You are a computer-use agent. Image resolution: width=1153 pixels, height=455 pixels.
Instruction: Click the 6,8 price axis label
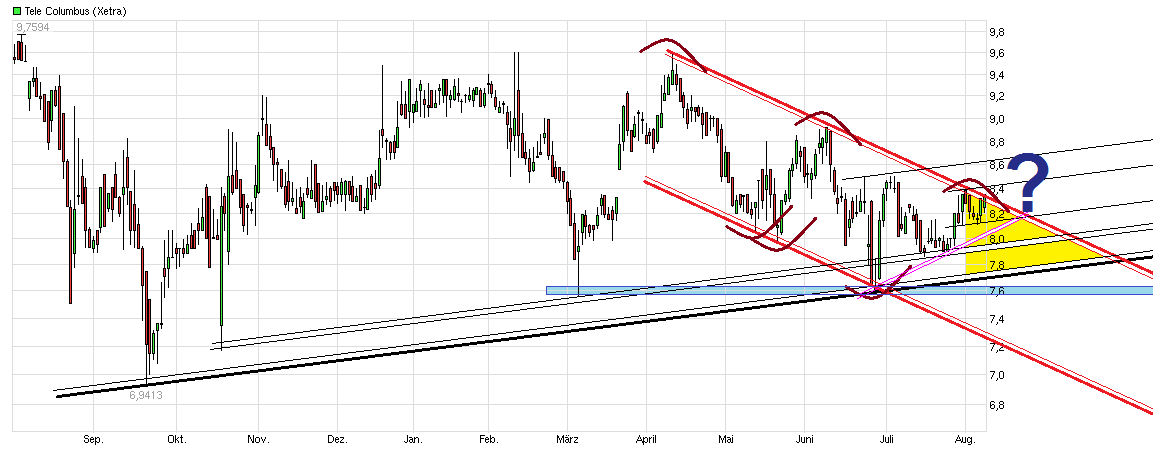997,406
